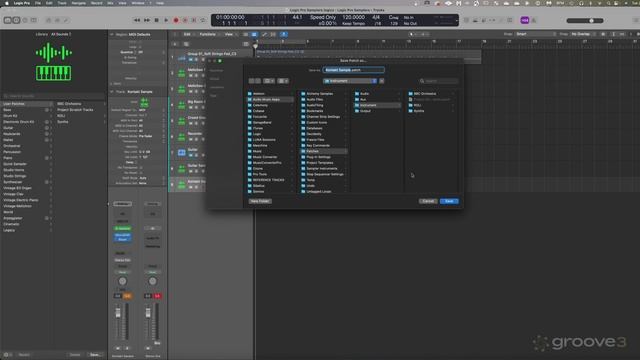The width and height of the screenshot is (640, 360).
Task: Hit the red Record button in transport
Action: pos(176,20)
